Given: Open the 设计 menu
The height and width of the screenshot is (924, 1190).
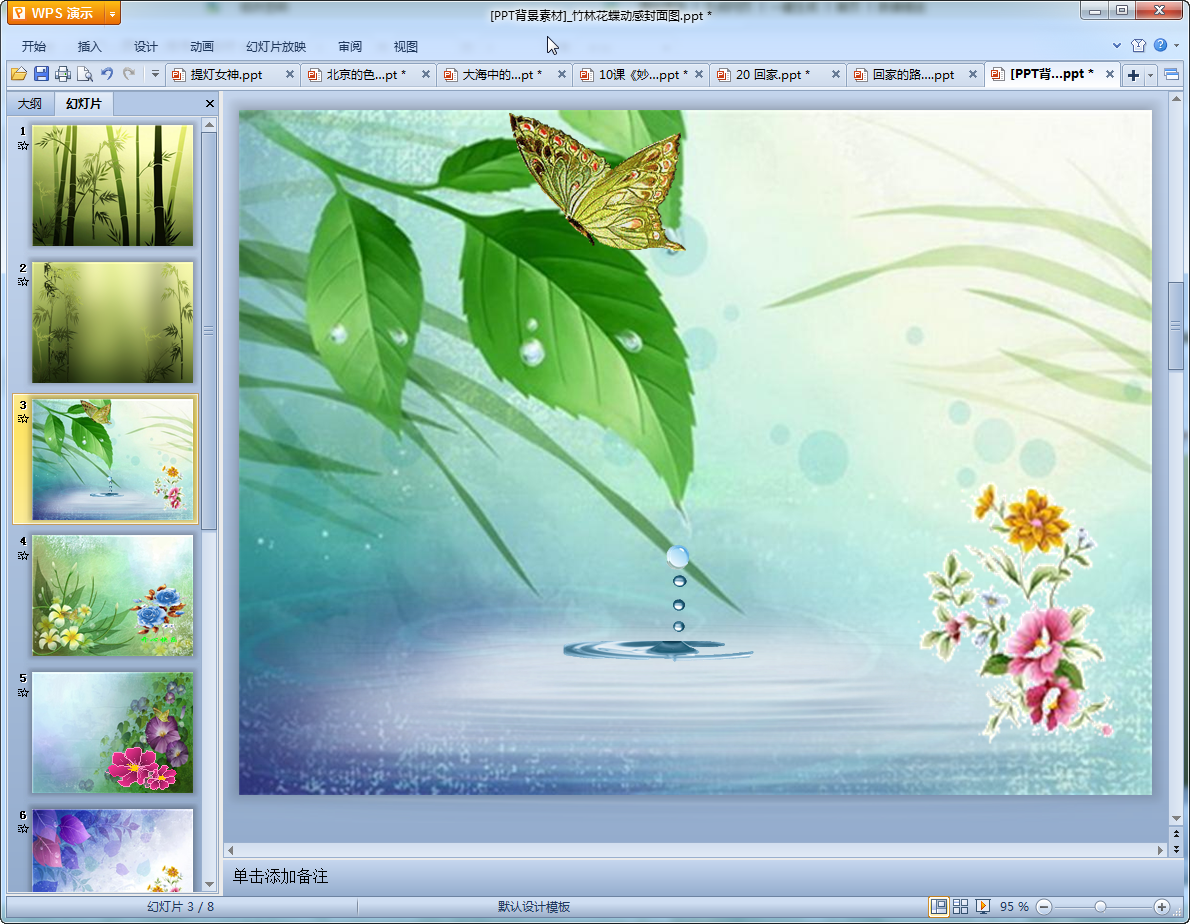Looking at the screenshot, I should pos(146,46).
